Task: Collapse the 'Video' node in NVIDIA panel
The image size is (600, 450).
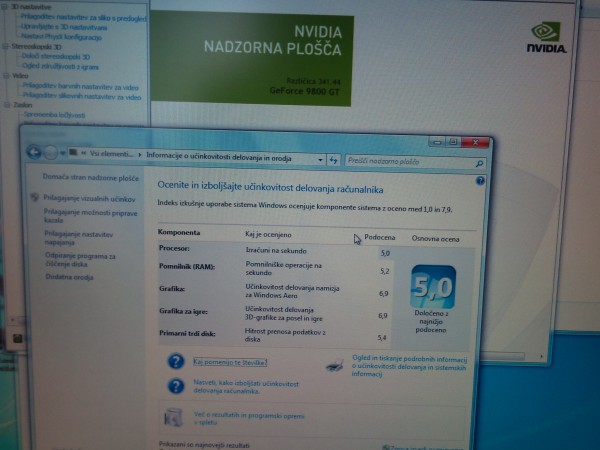Action: point(6,75)
